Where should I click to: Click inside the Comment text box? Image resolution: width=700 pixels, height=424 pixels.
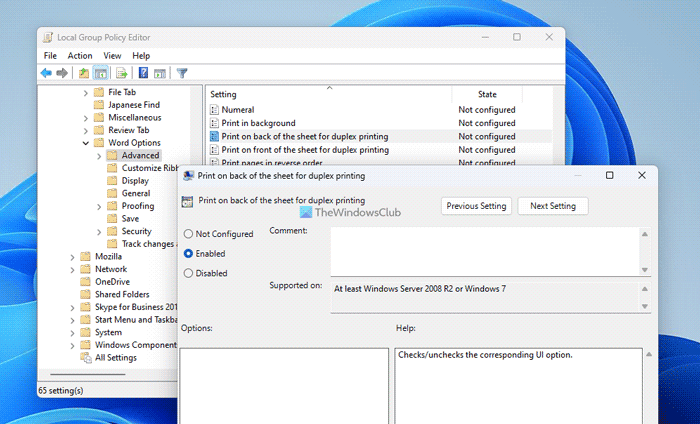click(x=485, y=251)
